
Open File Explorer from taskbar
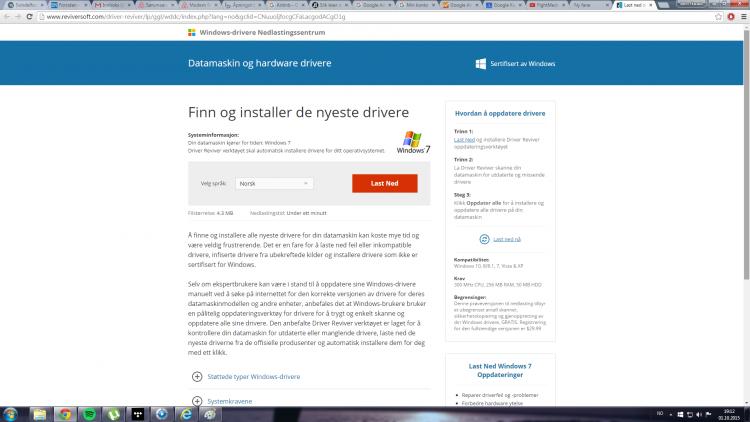[40, 414]
